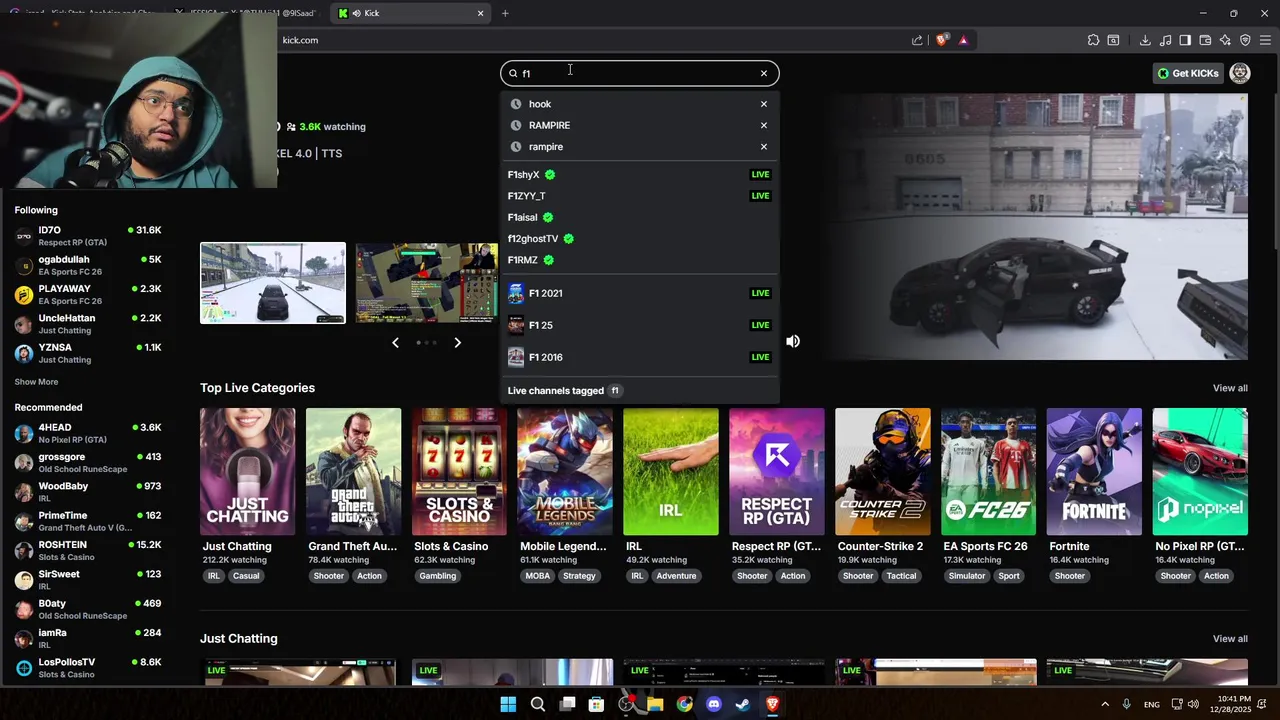The width and height of the screenshot is (1280, 720).
Task: Open channel F1ZYY_T from search results
Action: (640, 196)
